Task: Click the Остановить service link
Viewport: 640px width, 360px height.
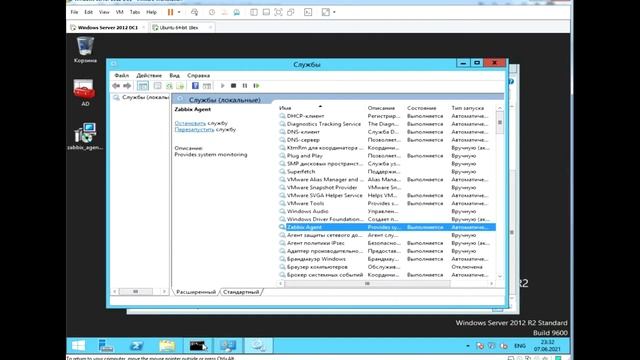Action: pos(190,123)
